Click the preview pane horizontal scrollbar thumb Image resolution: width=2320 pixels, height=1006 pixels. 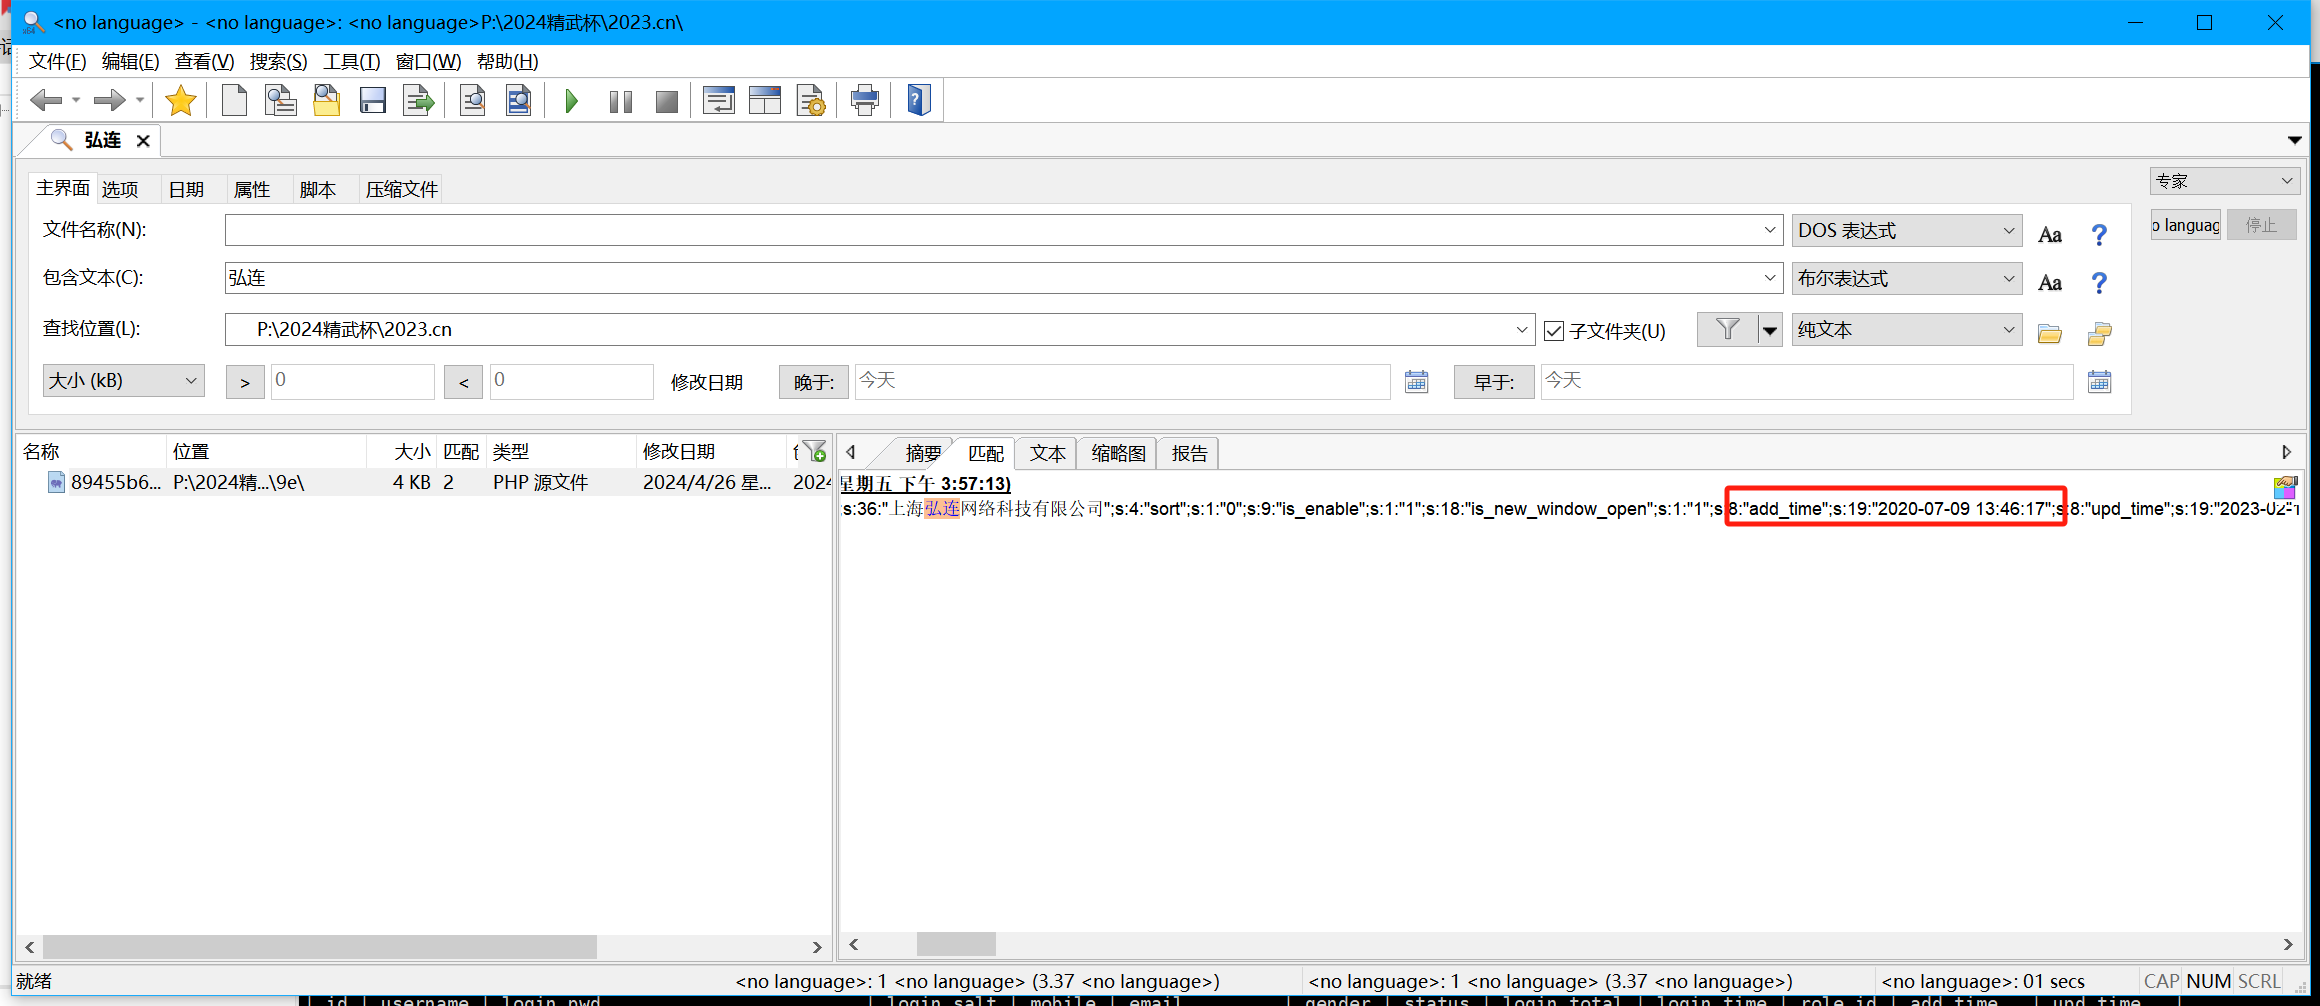[x=956, y=944]
